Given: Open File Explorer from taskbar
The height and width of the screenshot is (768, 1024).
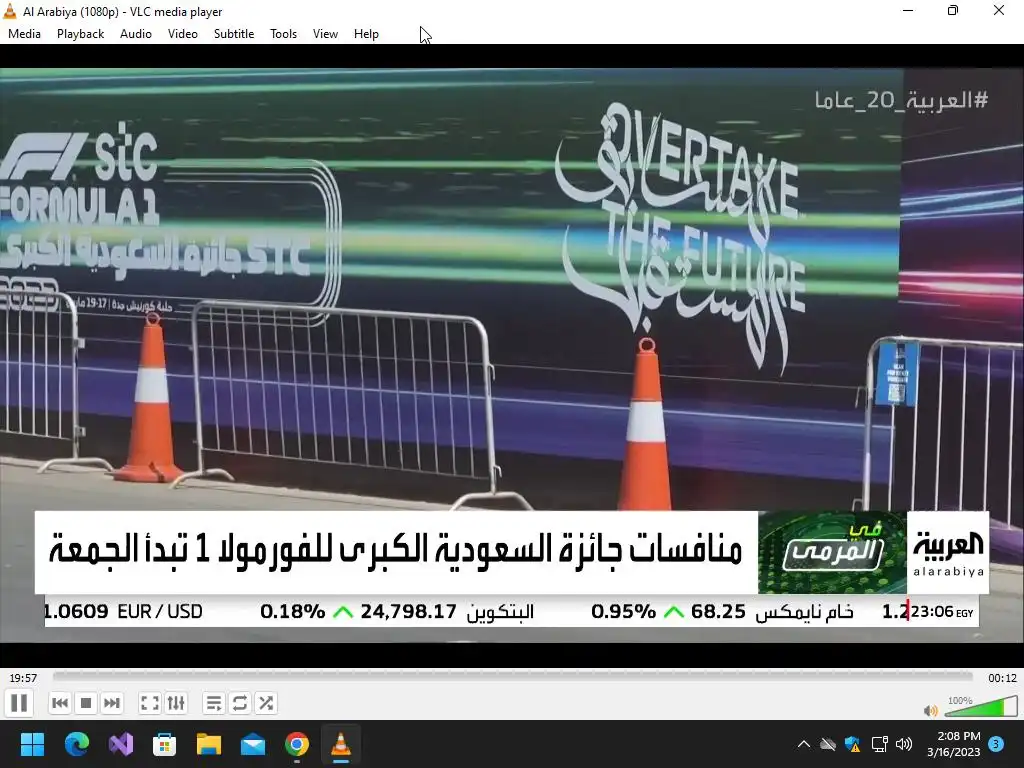Looking at the screenshot, I should click(209, 744).
